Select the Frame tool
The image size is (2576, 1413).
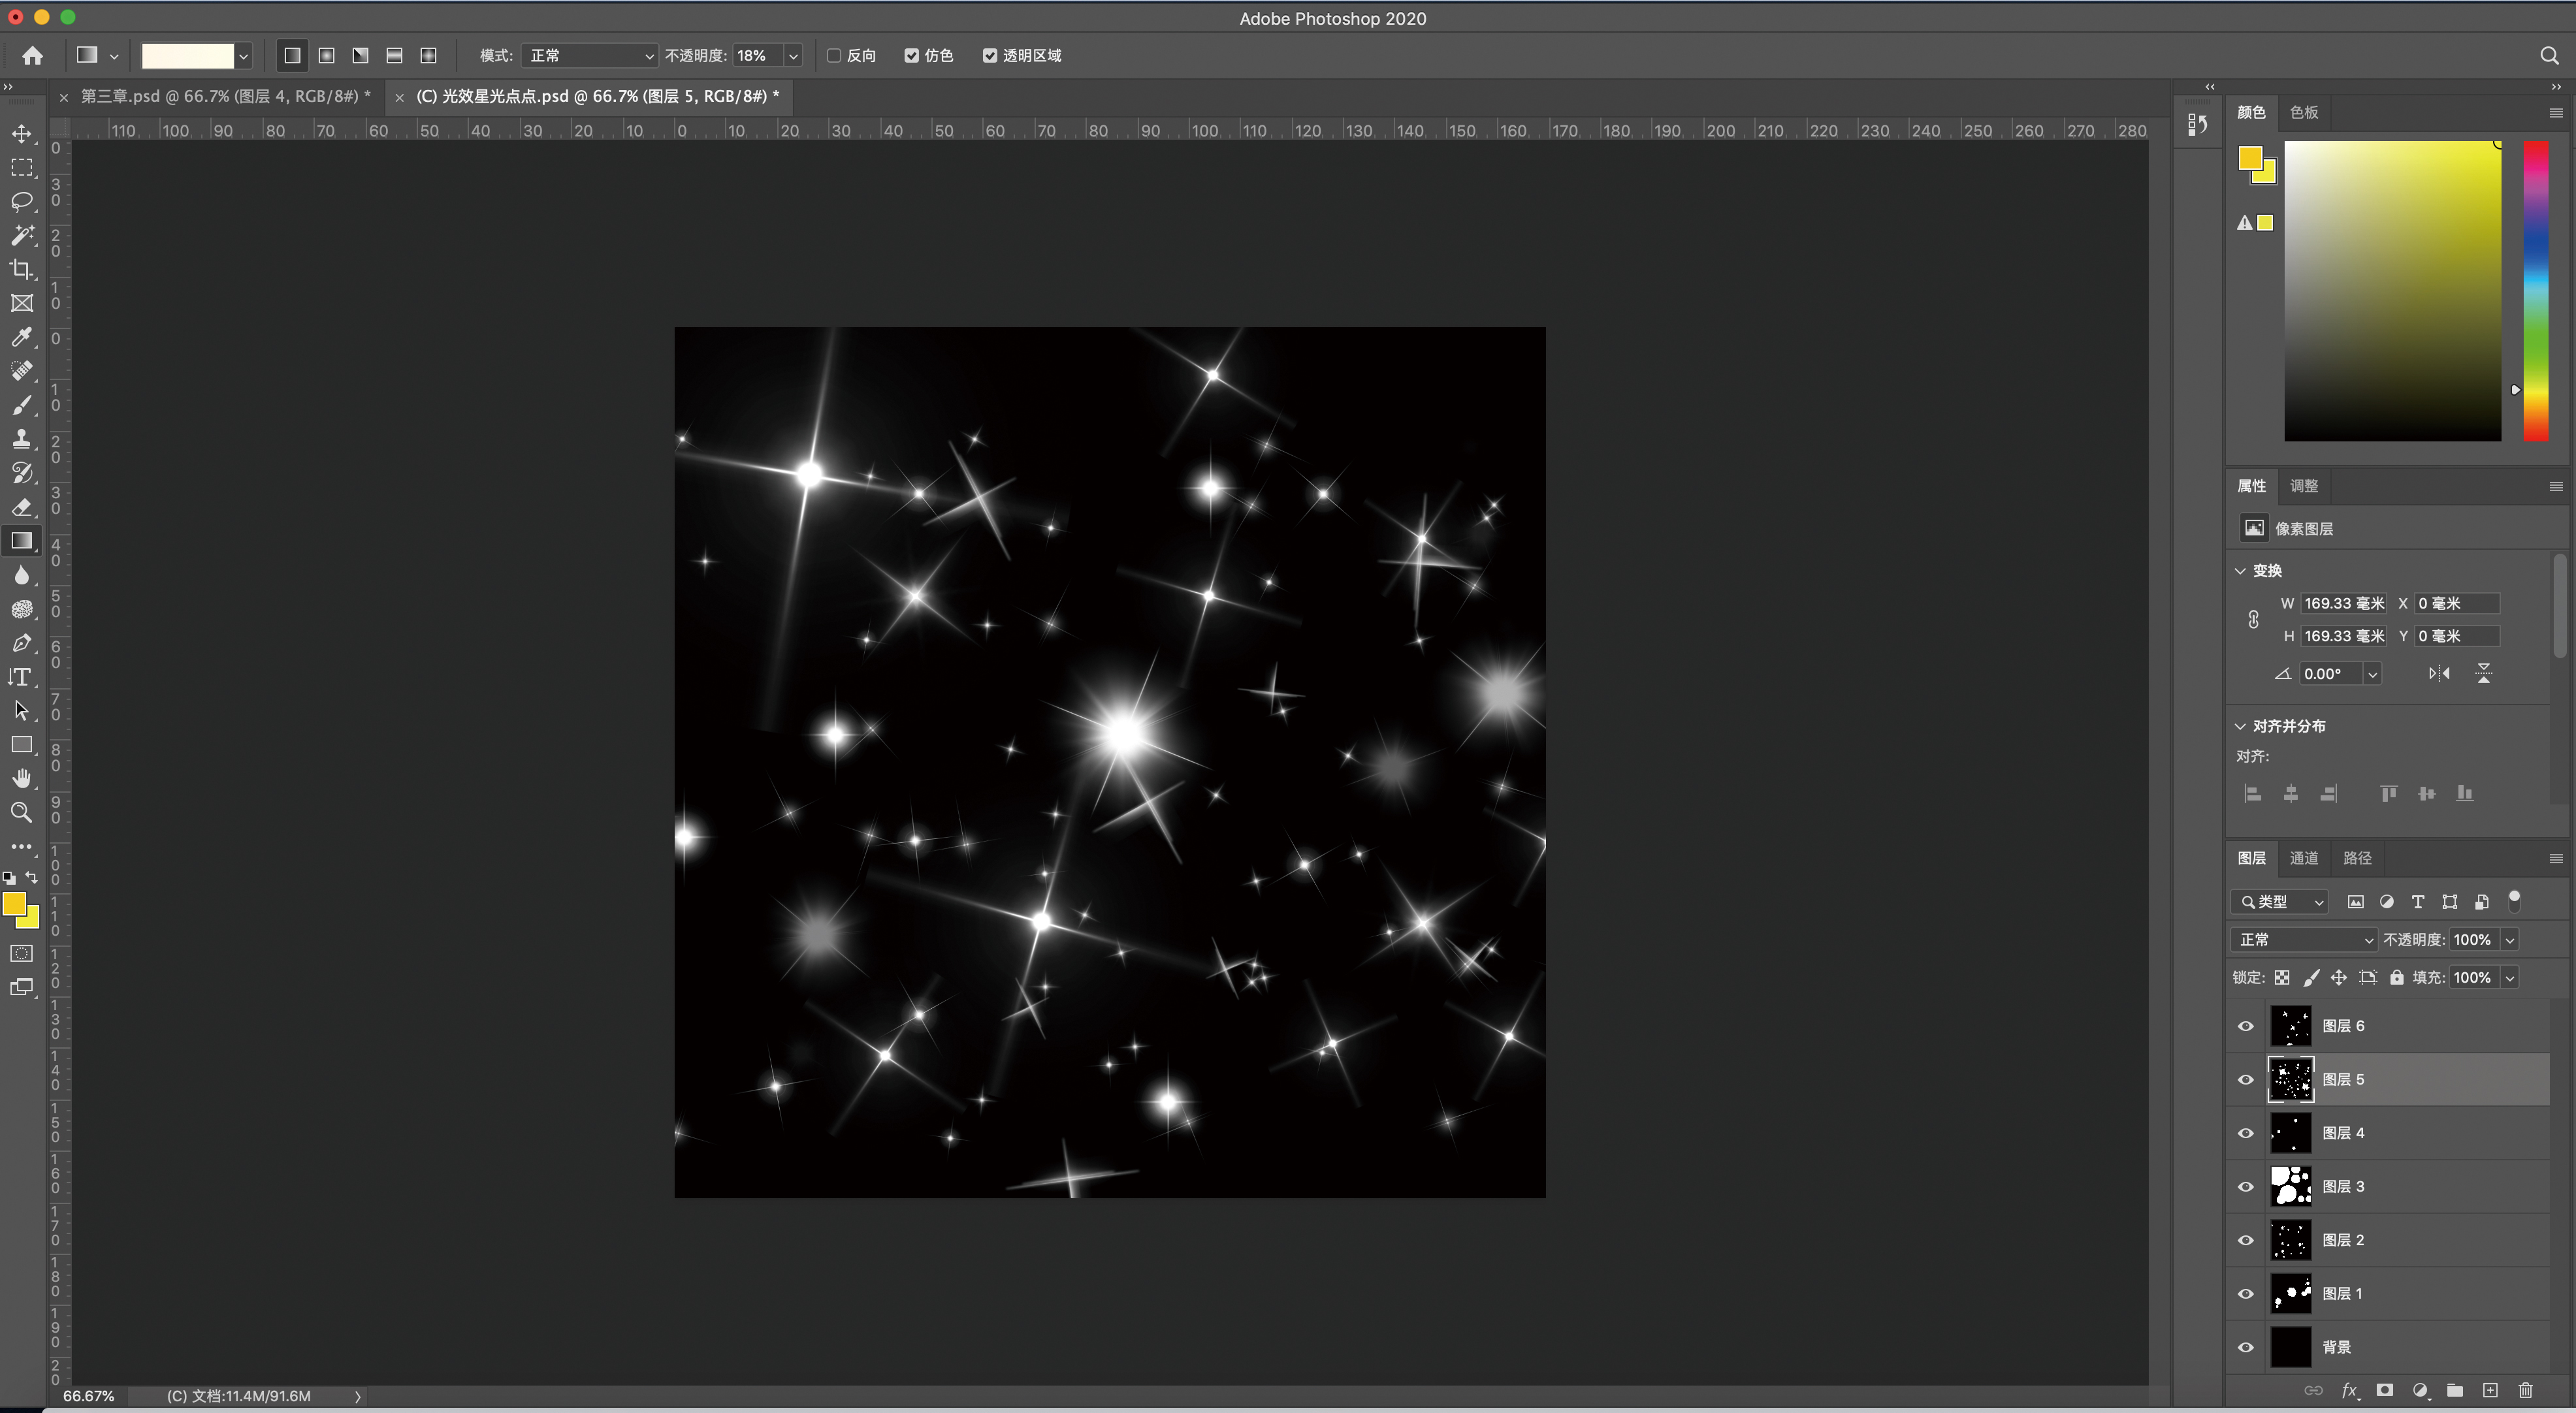21,303
